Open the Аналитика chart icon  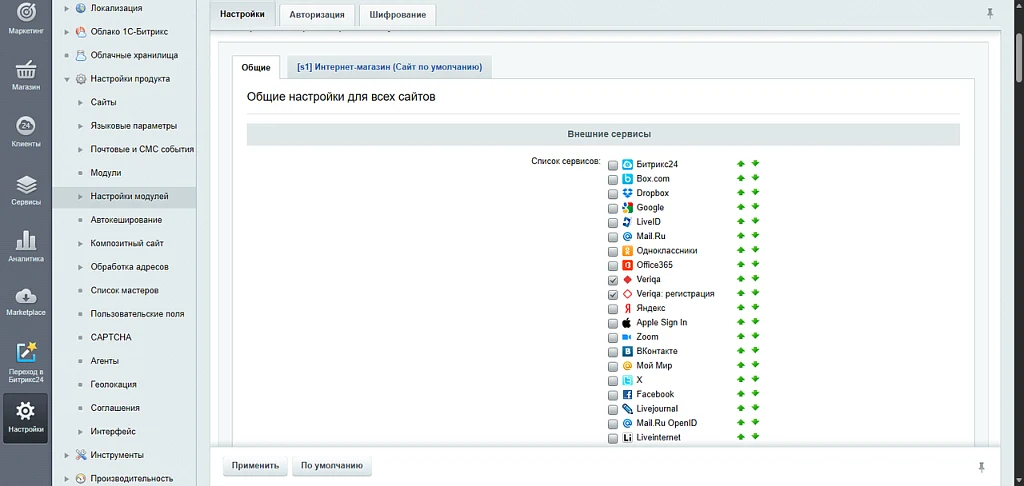[26, 240]
